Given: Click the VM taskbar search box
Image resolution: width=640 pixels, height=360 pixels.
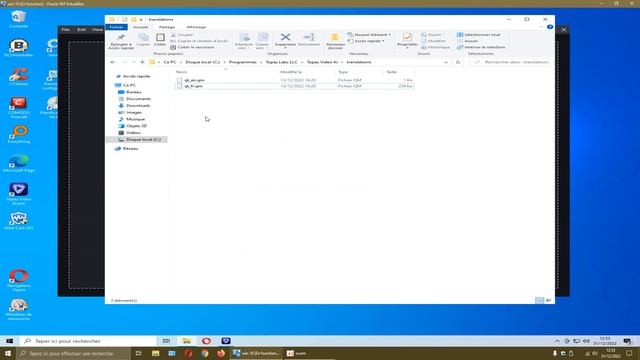Looking at the screenshot, I should coord(88,341).
